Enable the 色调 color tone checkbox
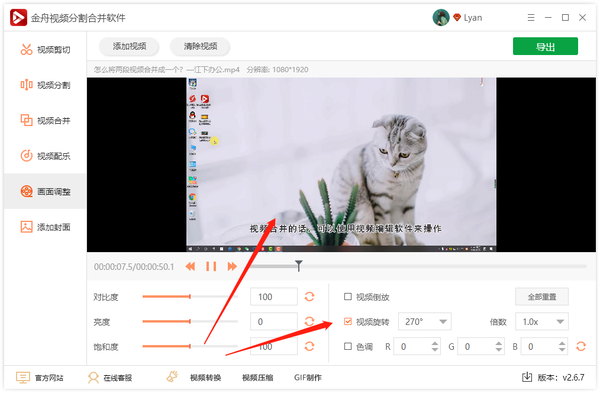Image resolution: width=600 pixels, height=393 pixels. tap(347, 346)
